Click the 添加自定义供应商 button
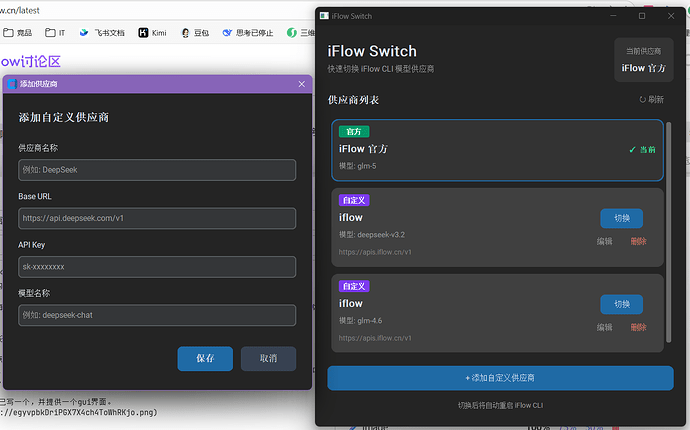The width and height of the screenshot is (690, 430). 500,378
